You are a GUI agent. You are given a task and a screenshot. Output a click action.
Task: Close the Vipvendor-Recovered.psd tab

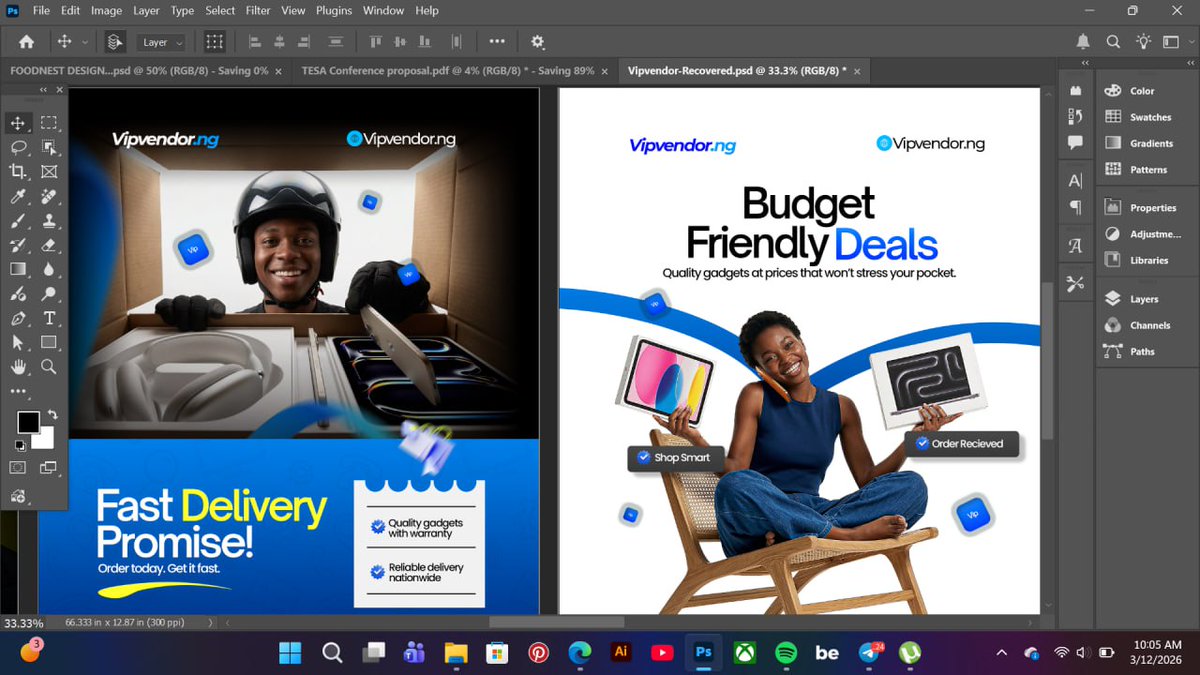[856, 71]
